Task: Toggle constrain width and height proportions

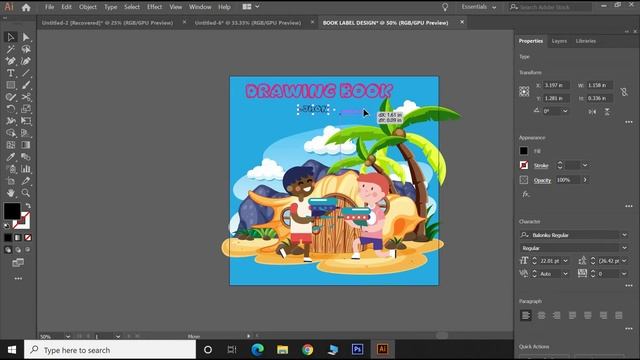Action: 624,92
